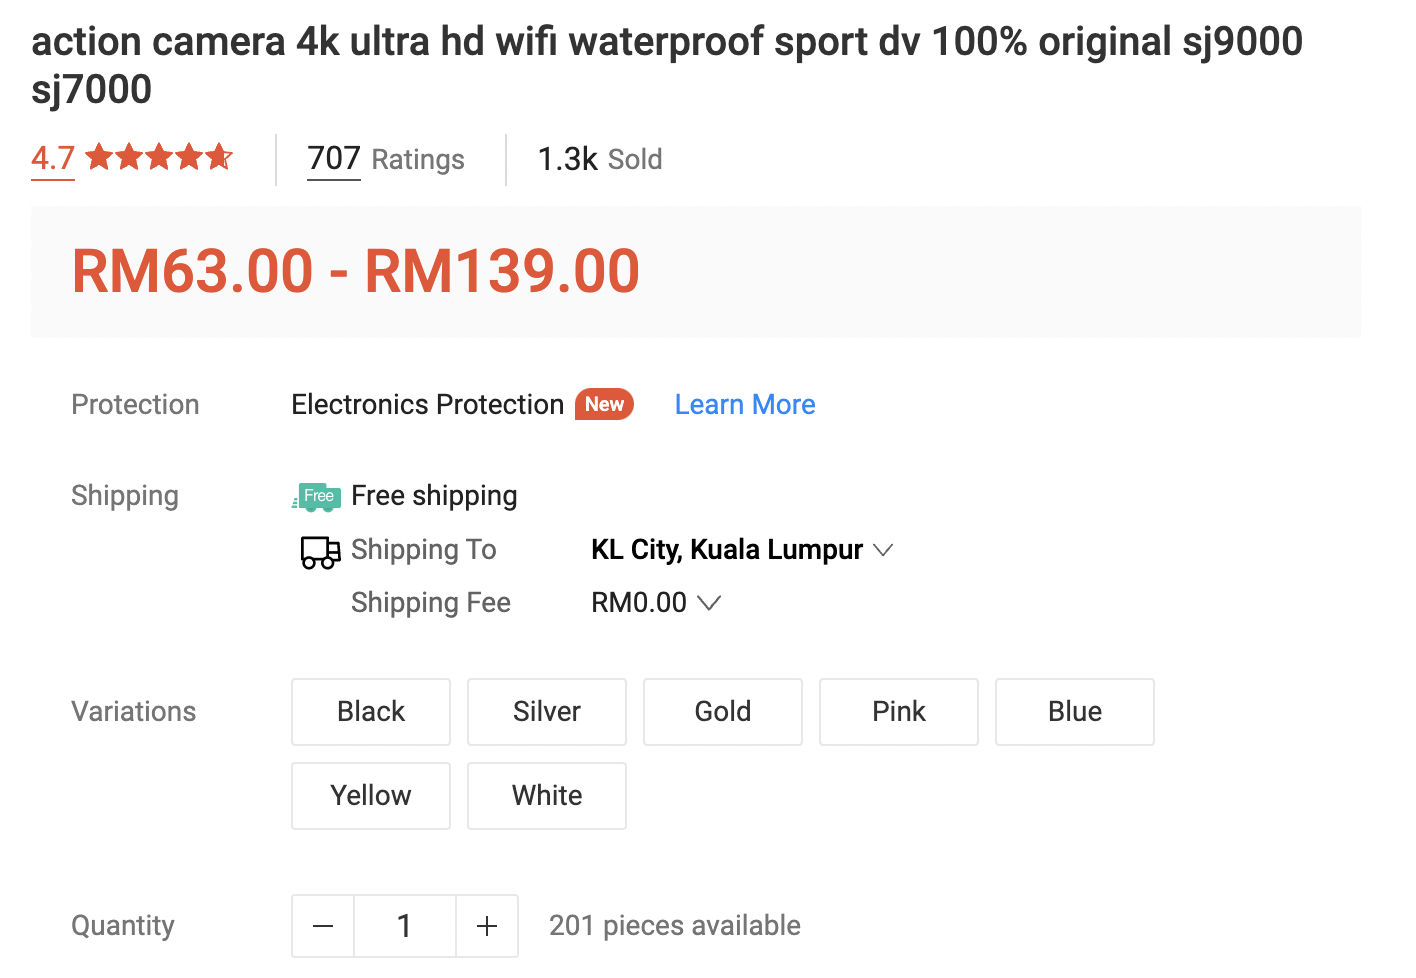This screenshot has width=1416, height=978.
Task: Select the Silver color variation
Action: tap(547, 712)
